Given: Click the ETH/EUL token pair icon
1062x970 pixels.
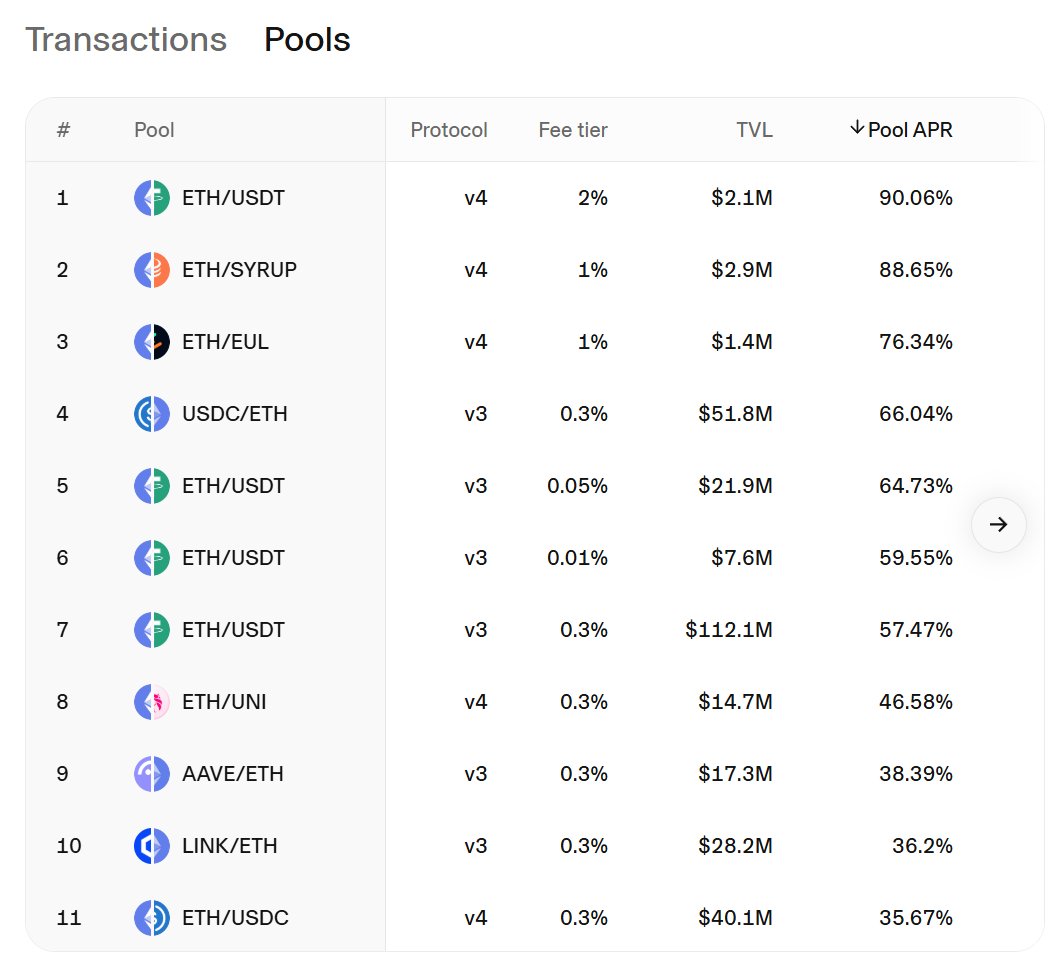Looking at the screenshot, I should 152,341.
